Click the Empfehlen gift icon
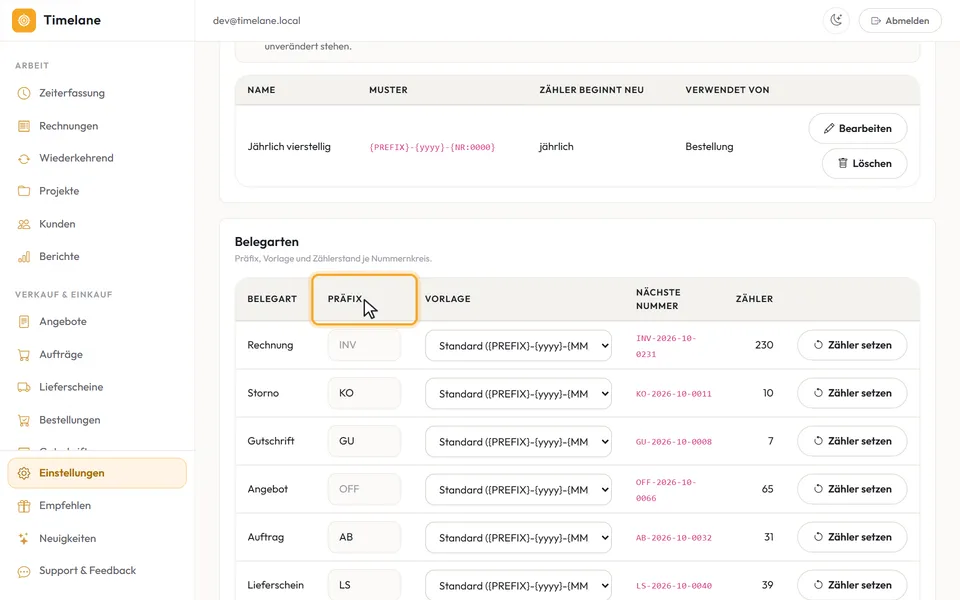960x600 pixels. 24,506
